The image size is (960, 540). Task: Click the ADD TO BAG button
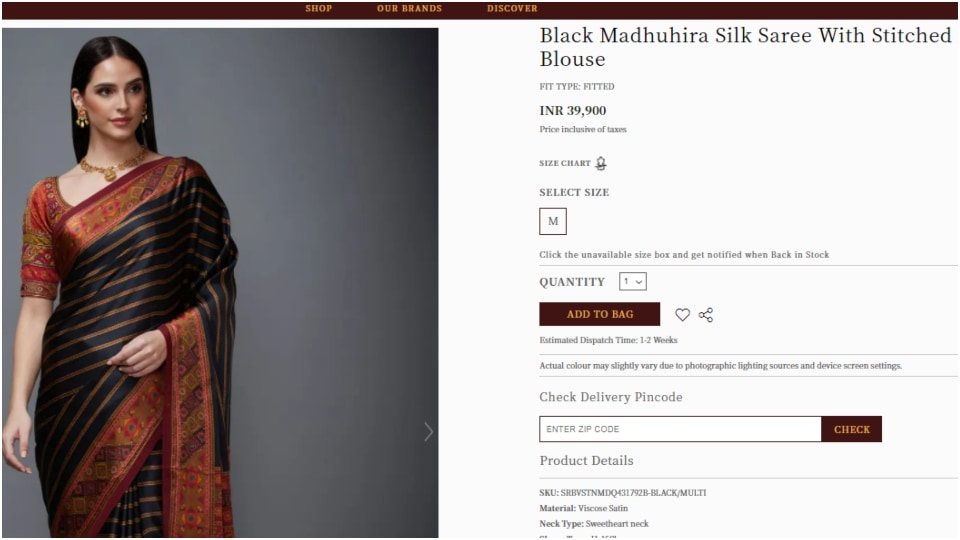[x=599, y=314]
